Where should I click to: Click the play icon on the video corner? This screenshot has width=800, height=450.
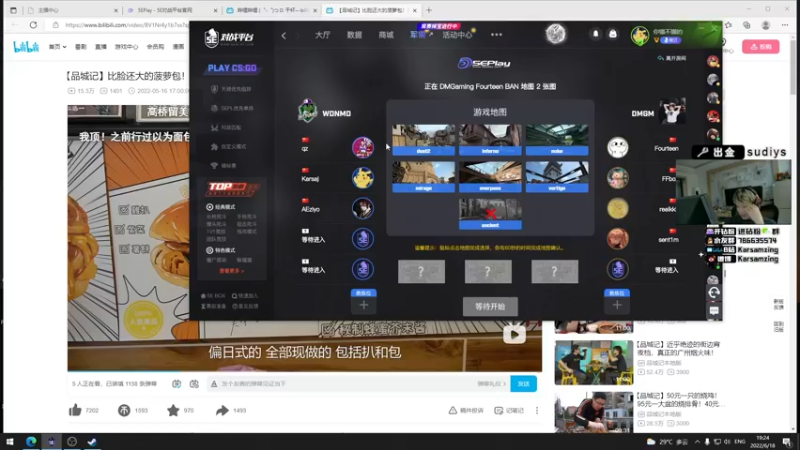[x=514, y=334]
